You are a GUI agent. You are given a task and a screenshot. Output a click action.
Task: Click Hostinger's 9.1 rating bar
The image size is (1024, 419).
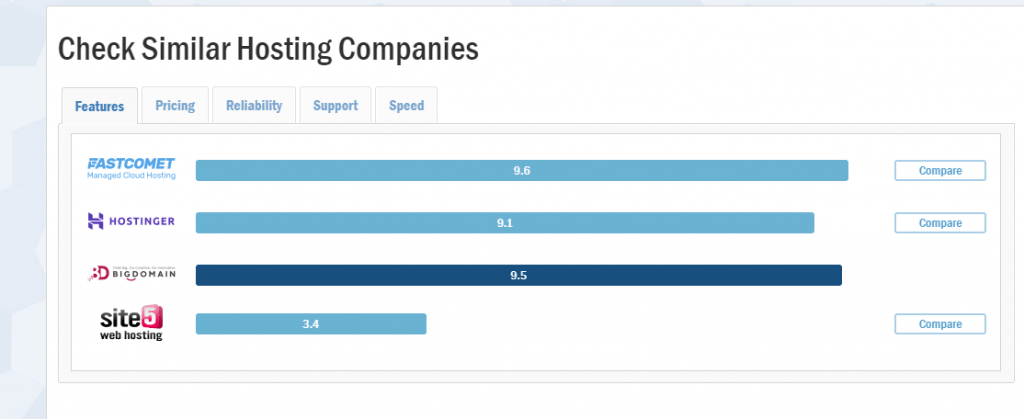point(504,223)
